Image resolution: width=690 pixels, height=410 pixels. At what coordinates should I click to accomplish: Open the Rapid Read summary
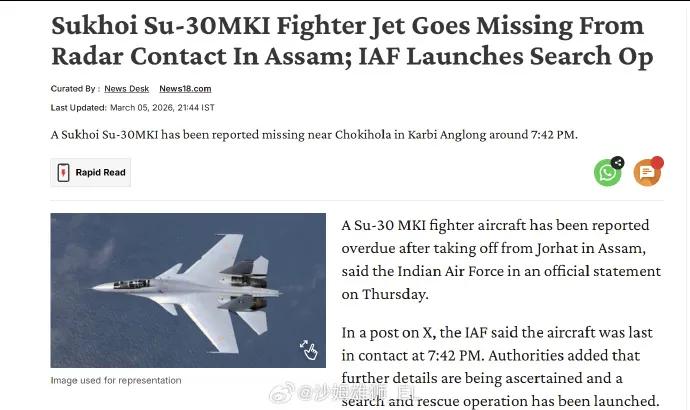pos(100,173)
